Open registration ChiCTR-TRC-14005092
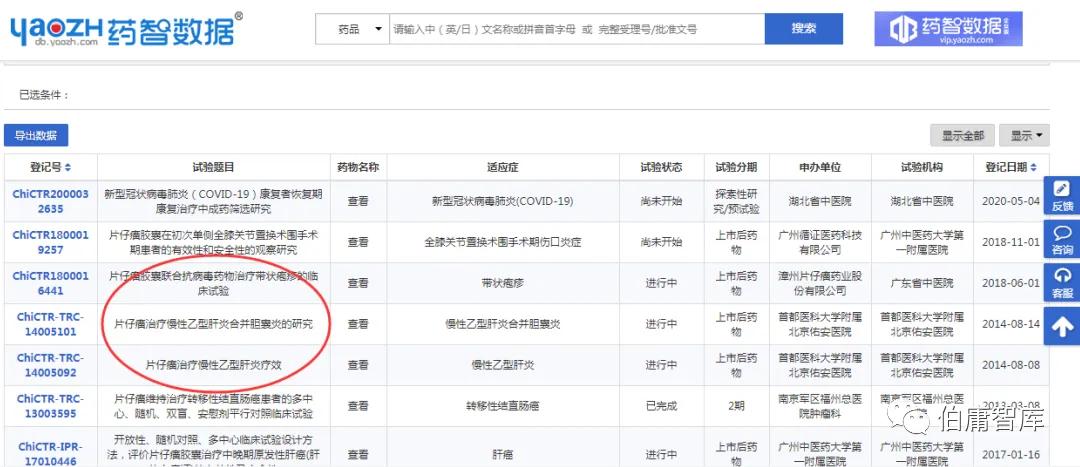The image size is (1080, 467). (51, 365)
